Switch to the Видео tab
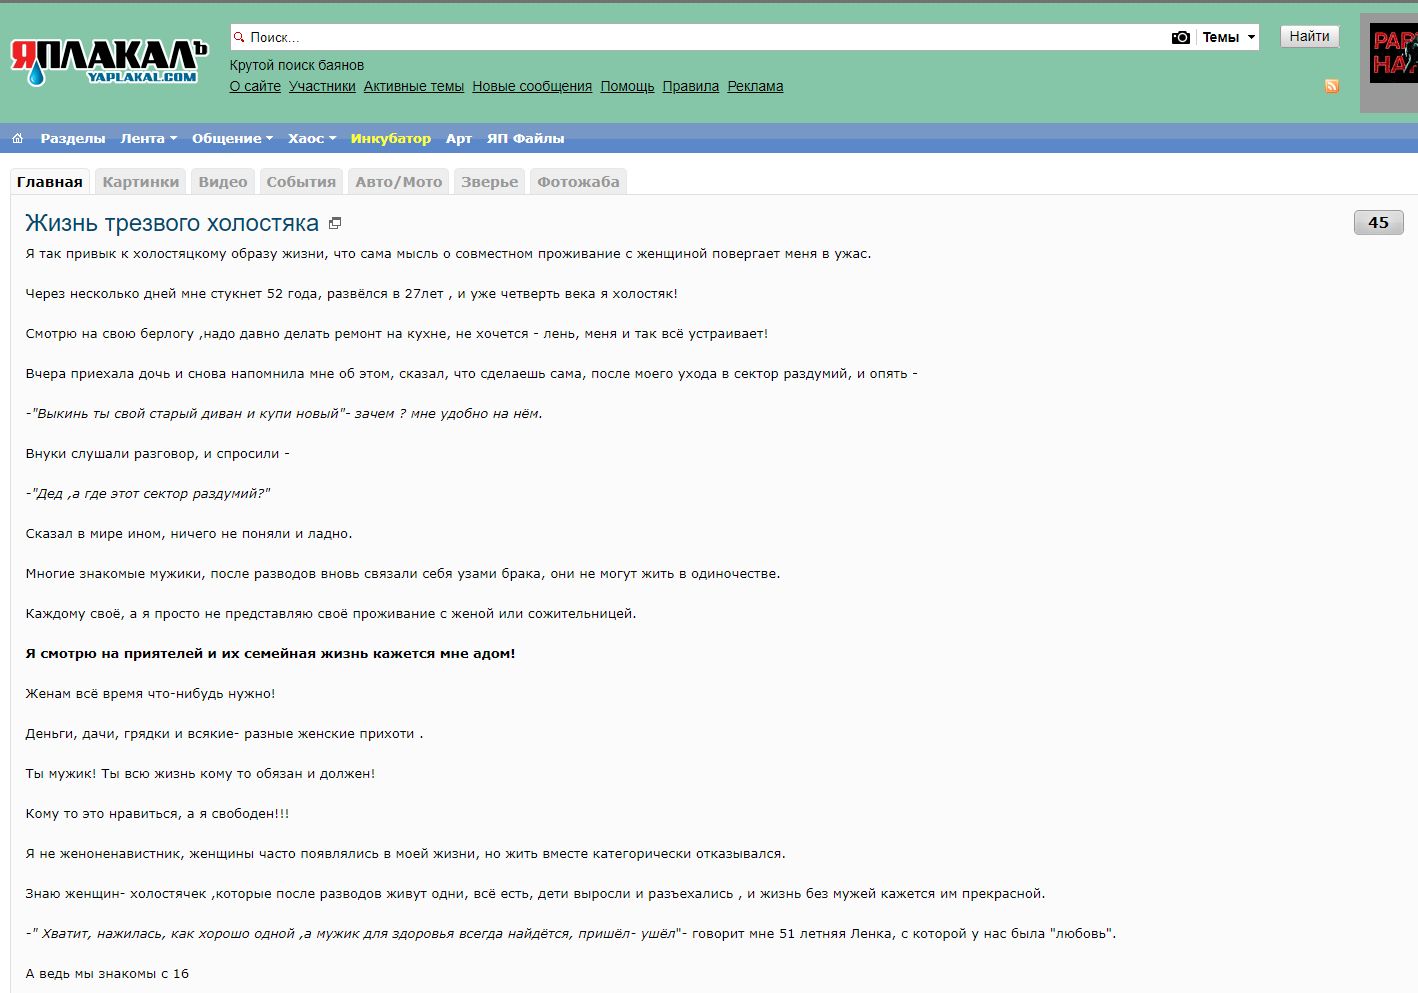 coord(223,182)
